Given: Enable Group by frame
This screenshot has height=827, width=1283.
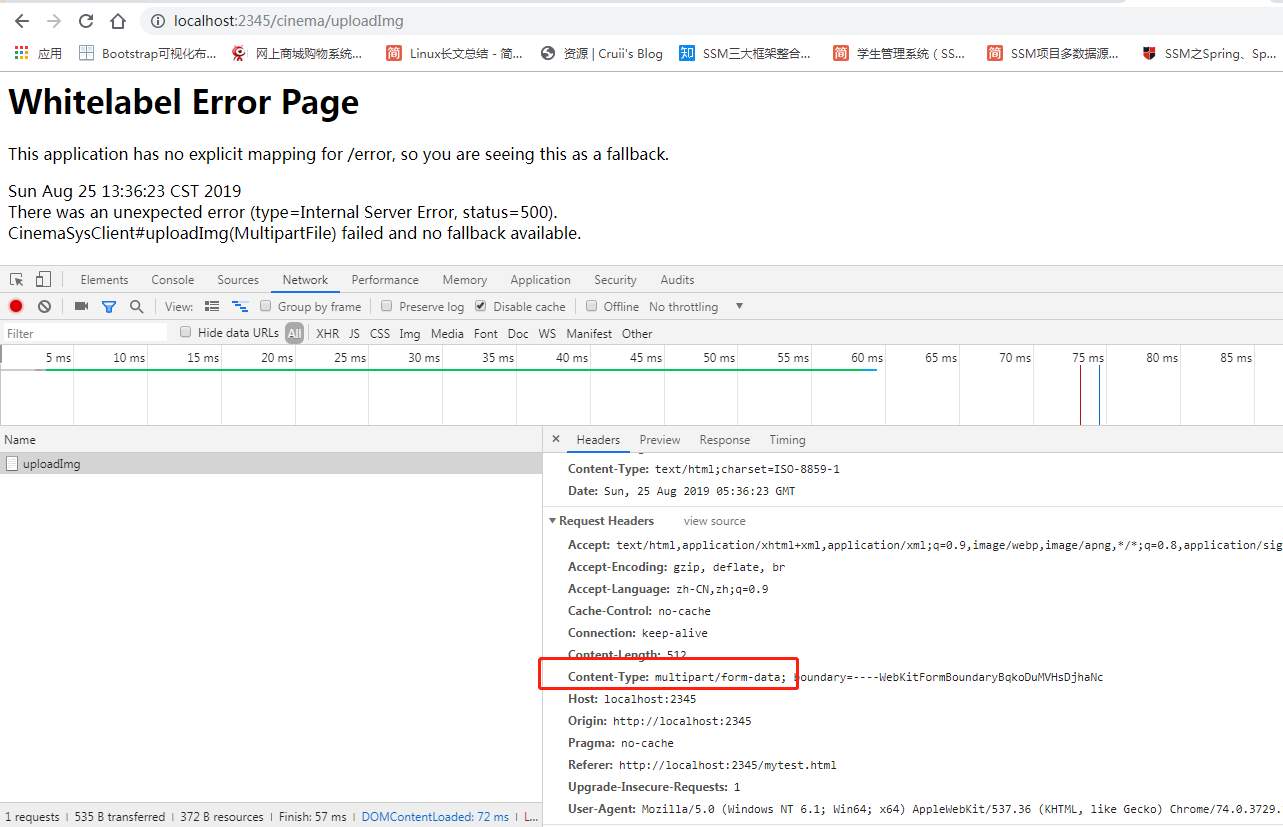Looking at the screenshot, I should pos(266,307).
